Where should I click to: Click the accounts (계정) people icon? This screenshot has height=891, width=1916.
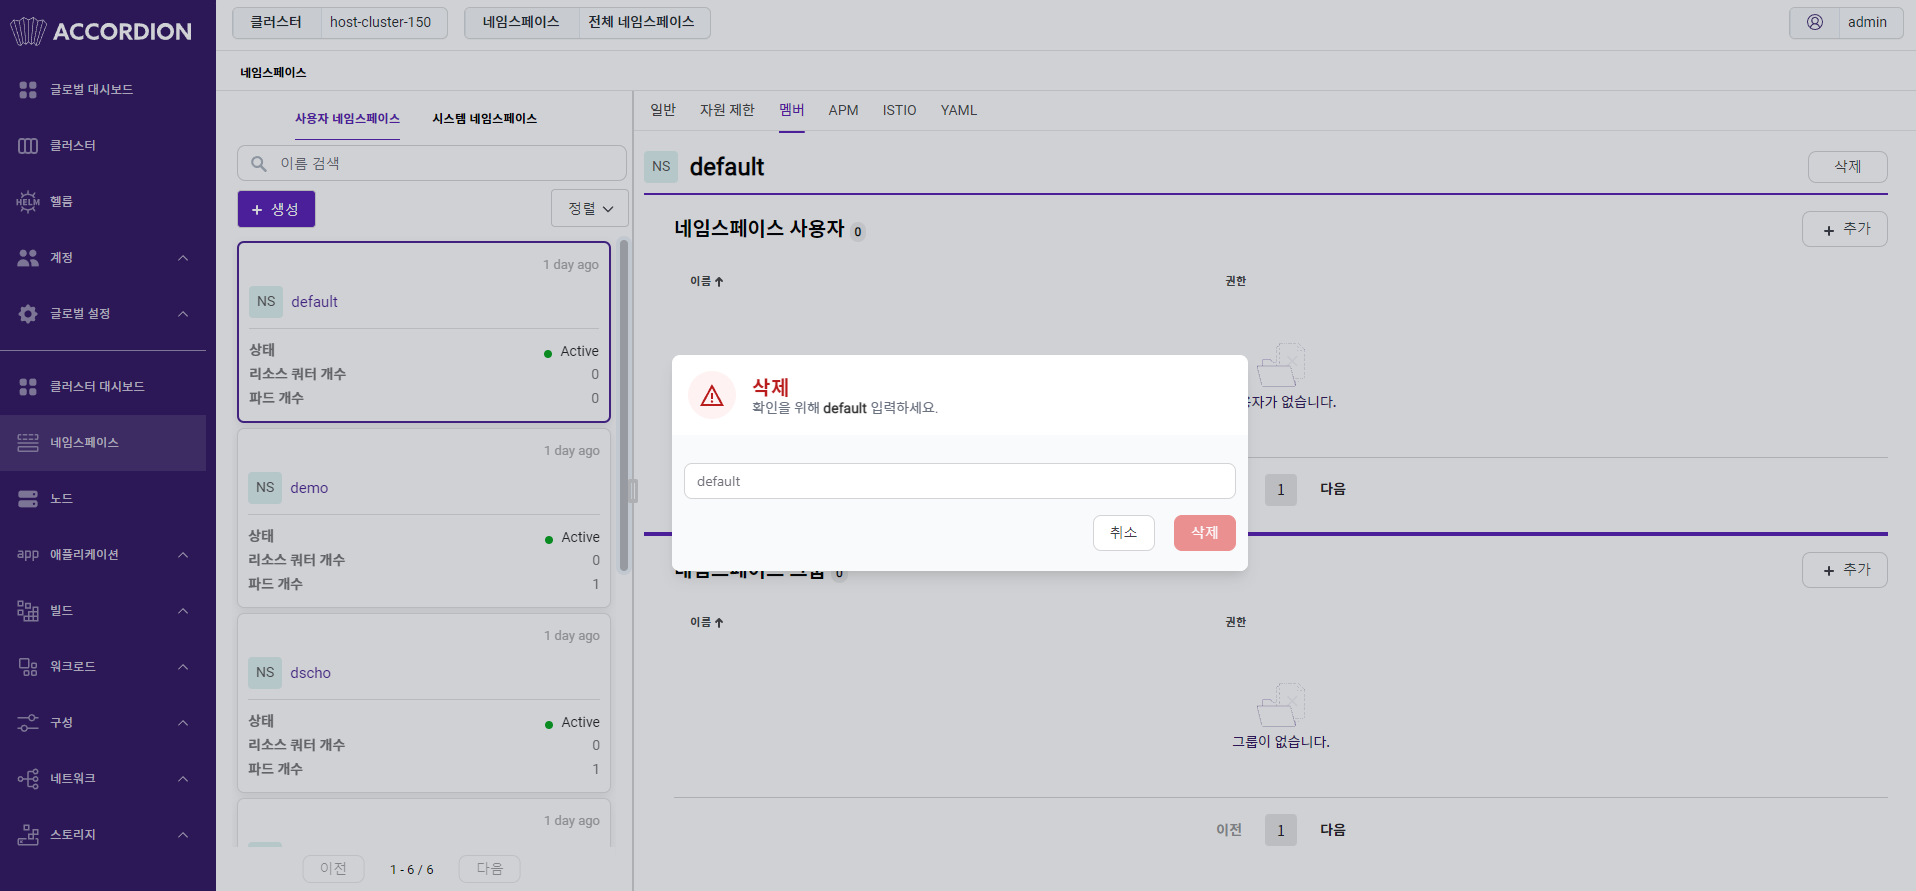click(28, 258)
